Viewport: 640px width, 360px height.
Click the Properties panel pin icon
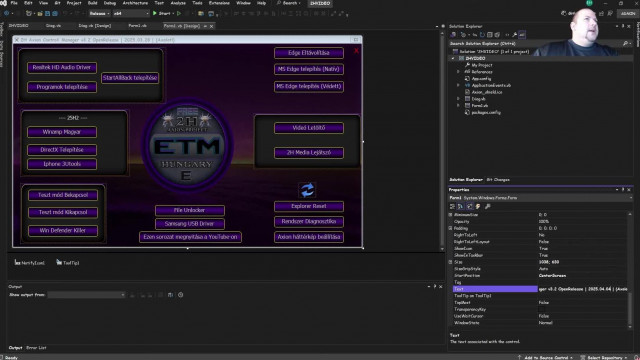[x=623, y=190]
